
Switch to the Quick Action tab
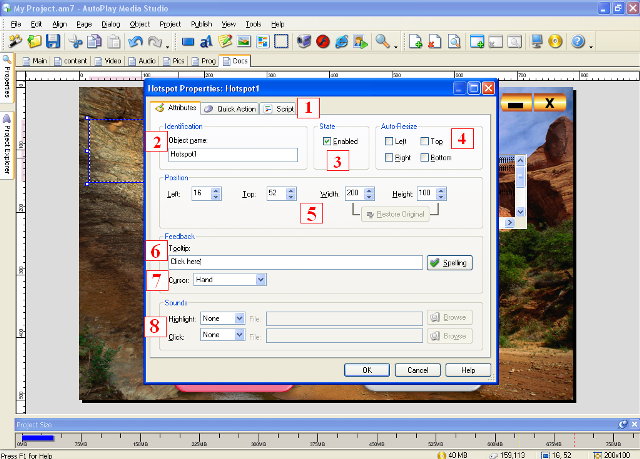click(x=230, y=107)
